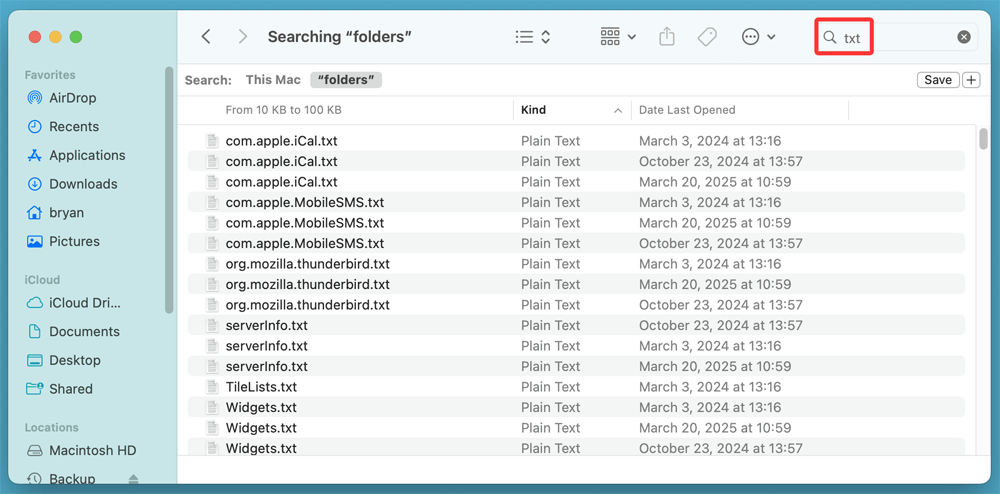1000x494 pixels.
Task: Select com.apple.MobileSMS.txt opened March 20, 2025
Action: 576,222
